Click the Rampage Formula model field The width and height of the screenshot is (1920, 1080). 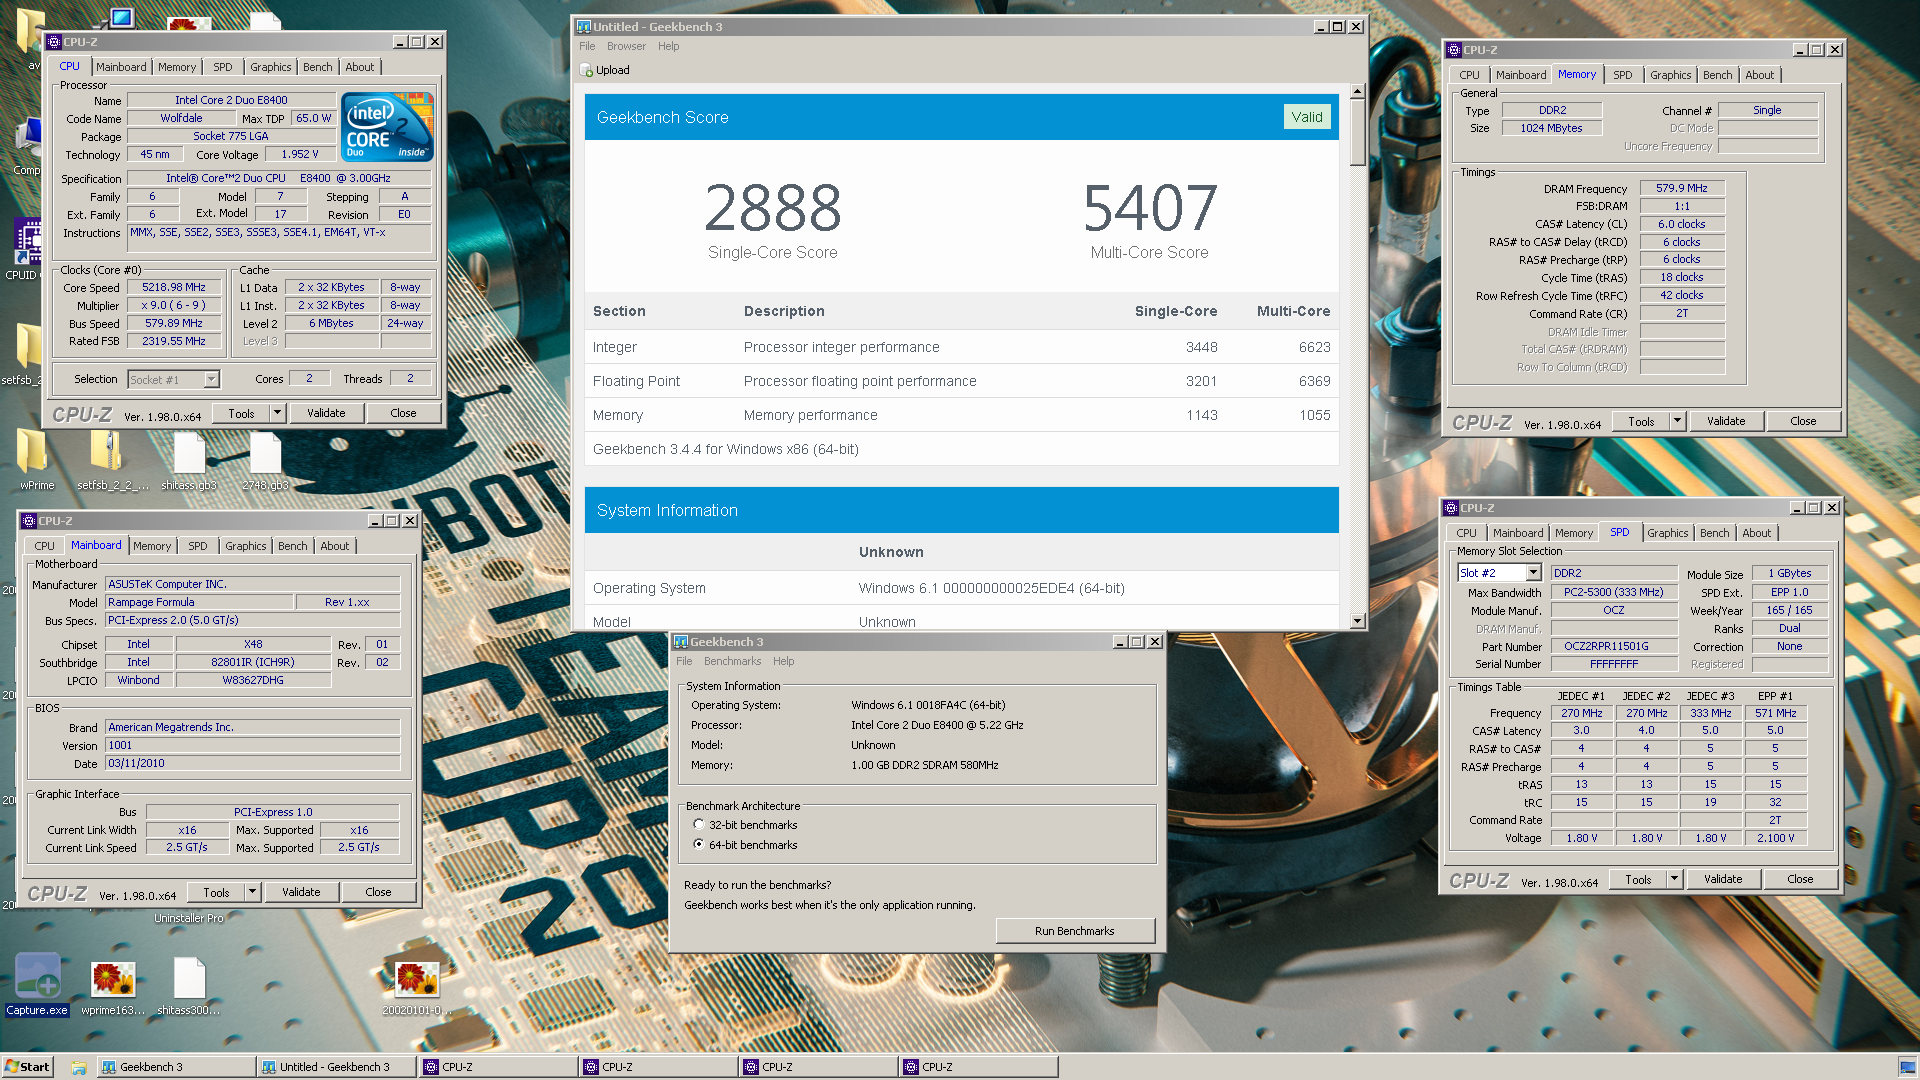click(x=200, y=602)
